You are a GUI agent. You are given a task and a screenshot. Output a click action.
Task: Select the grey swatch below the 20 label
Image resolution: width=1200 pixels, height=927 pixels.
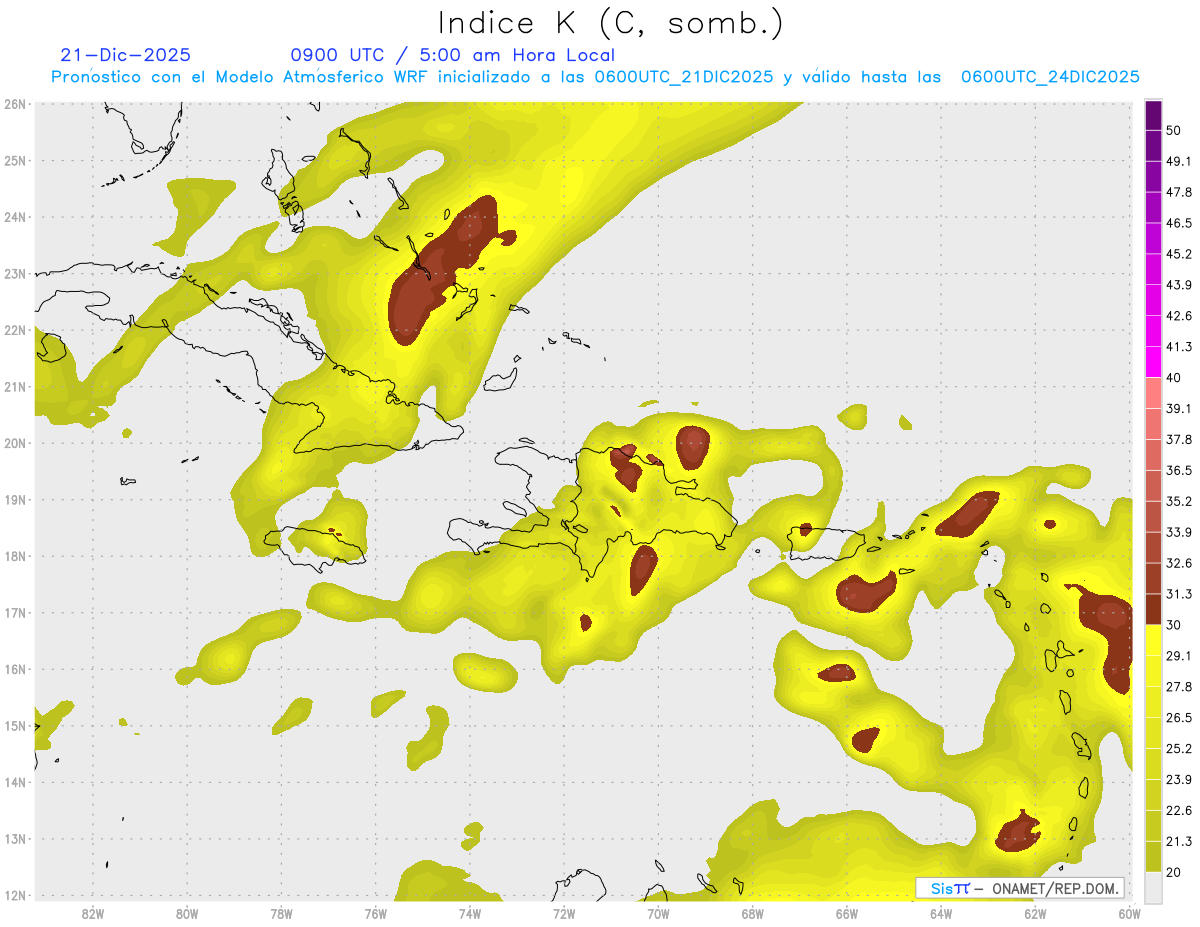[x=1153, y=886]
